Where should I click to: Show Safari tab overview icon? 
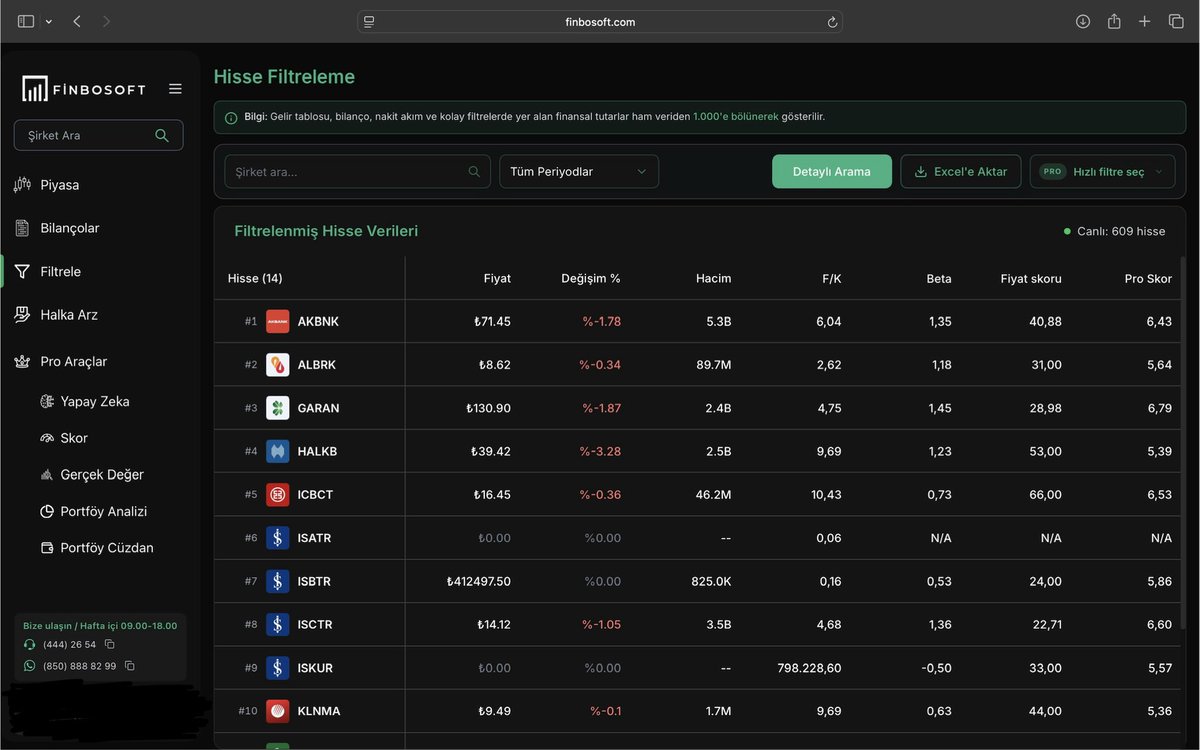pos(1176,21)
